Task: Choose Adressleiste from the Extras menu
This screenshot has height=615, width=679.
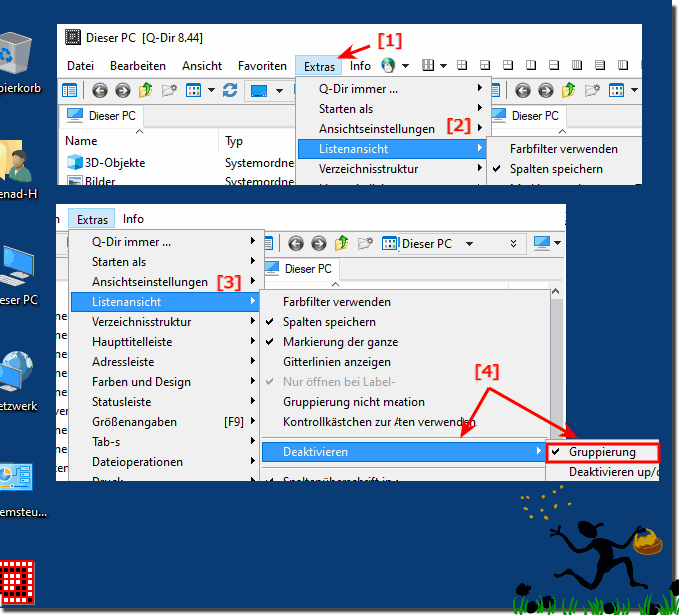Action: tap(165, 362)
